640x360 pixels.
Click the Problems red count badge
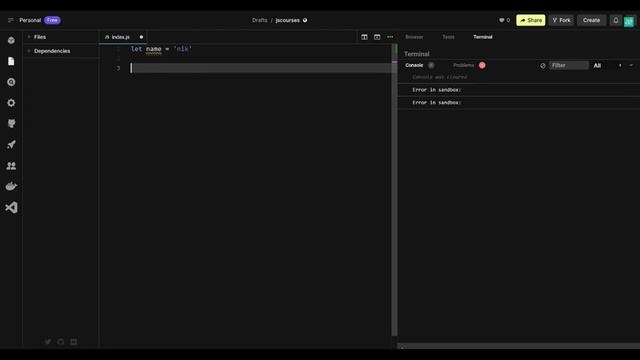[x=482, y=65]
